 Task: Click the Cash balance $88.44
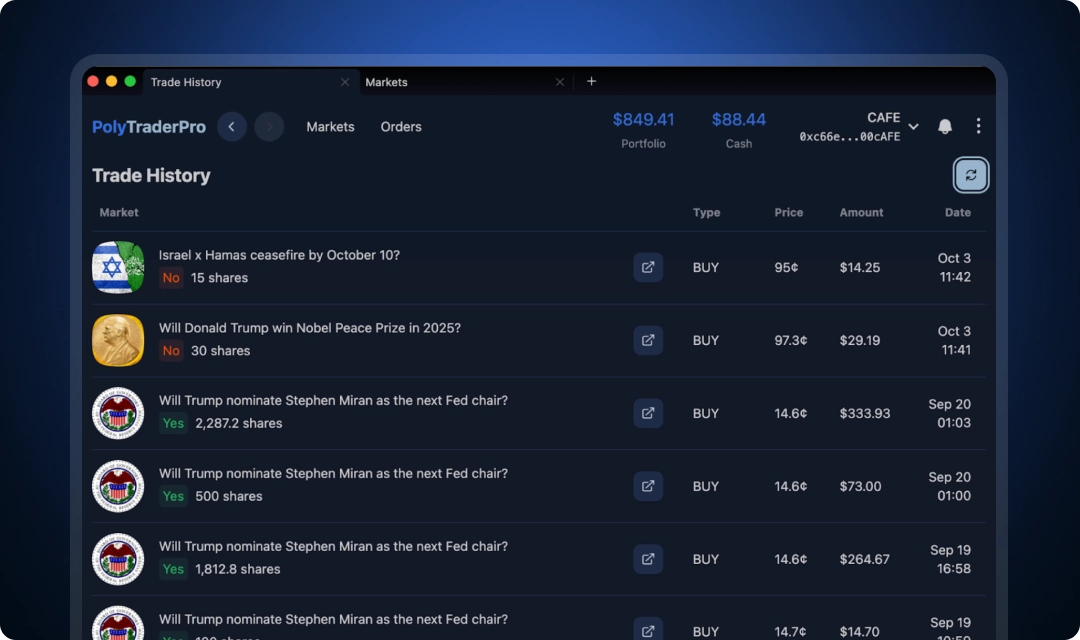click(x=738, y=119)
